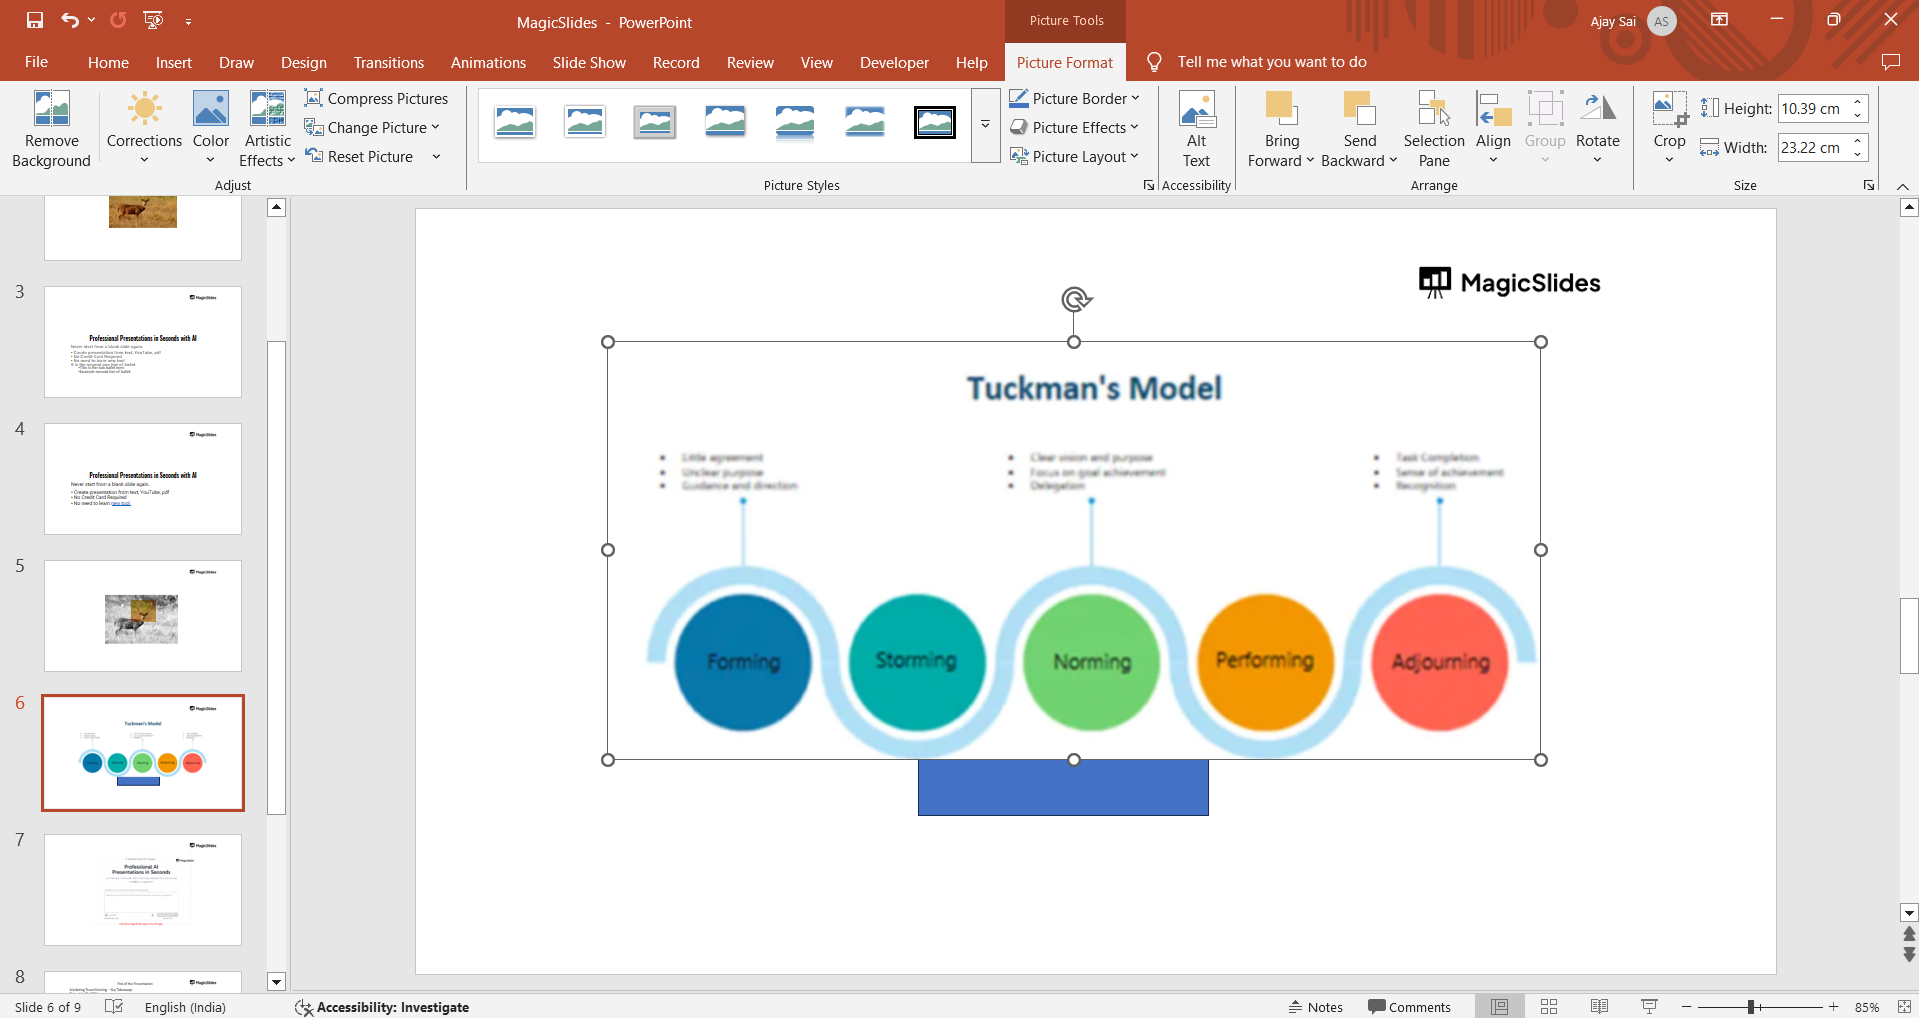Switch to Slide Sorter view
The width and height of the screenshot is (1919, 1018).
click(1549, 1007)
